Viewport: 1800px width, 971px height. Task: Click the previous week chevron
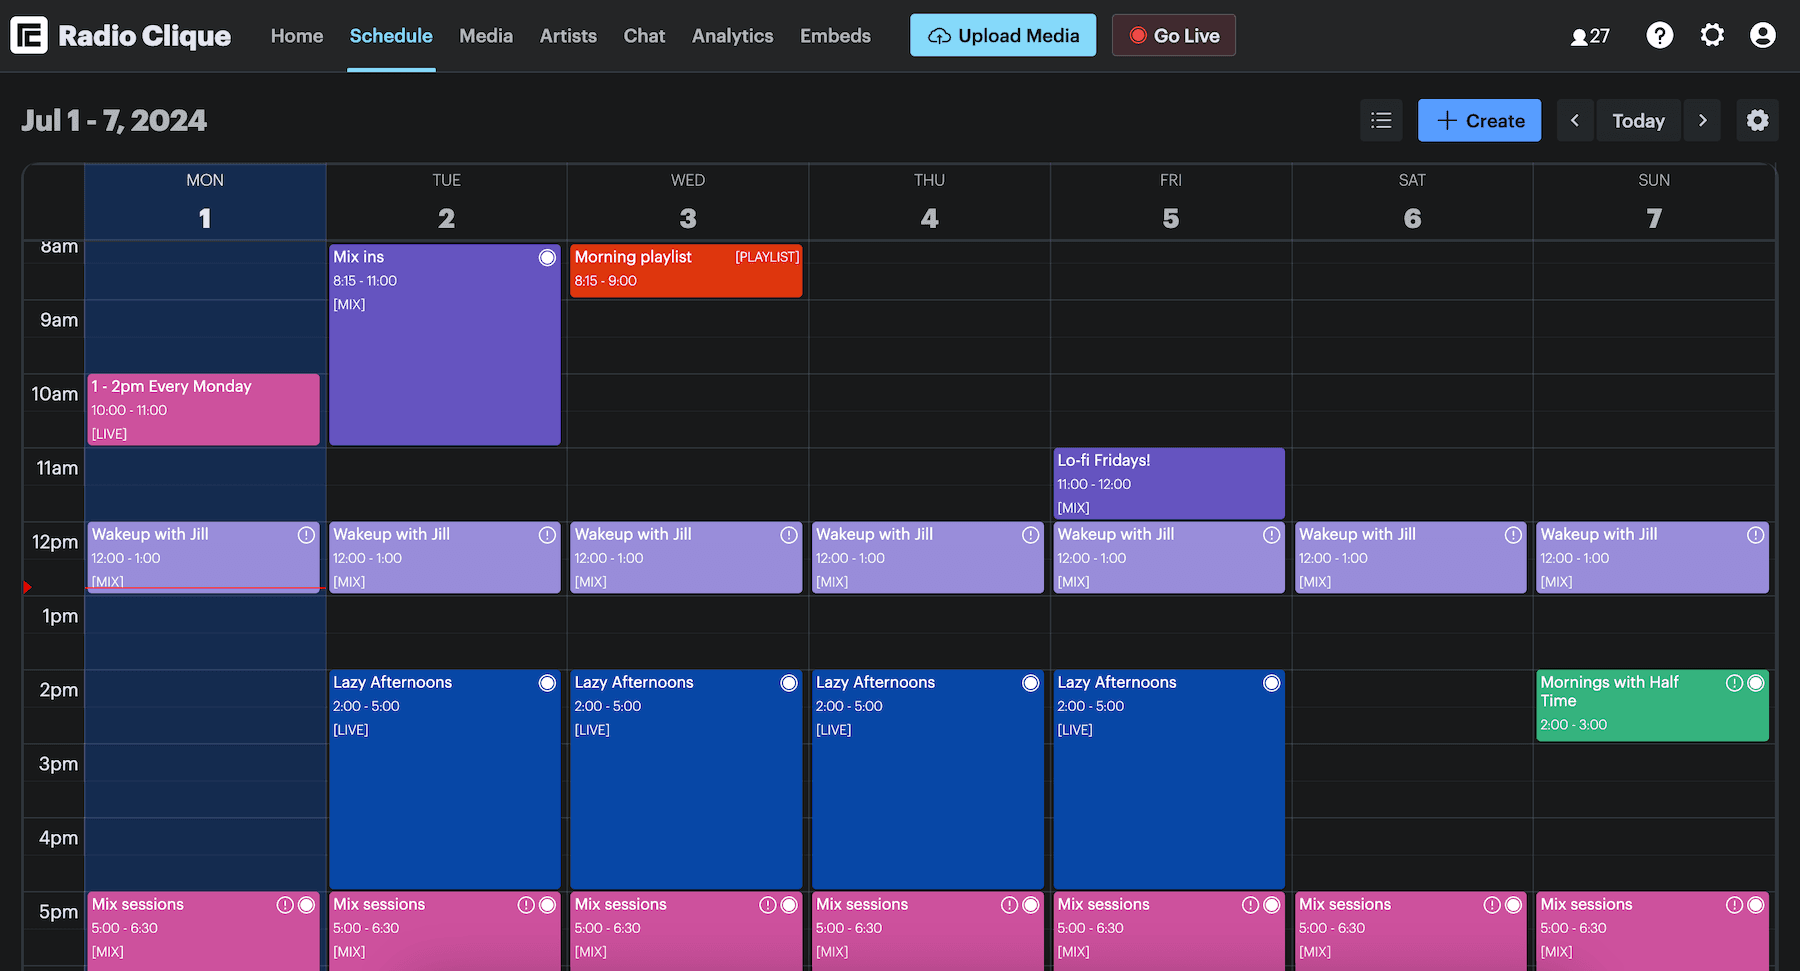(x=1575, y=120)
